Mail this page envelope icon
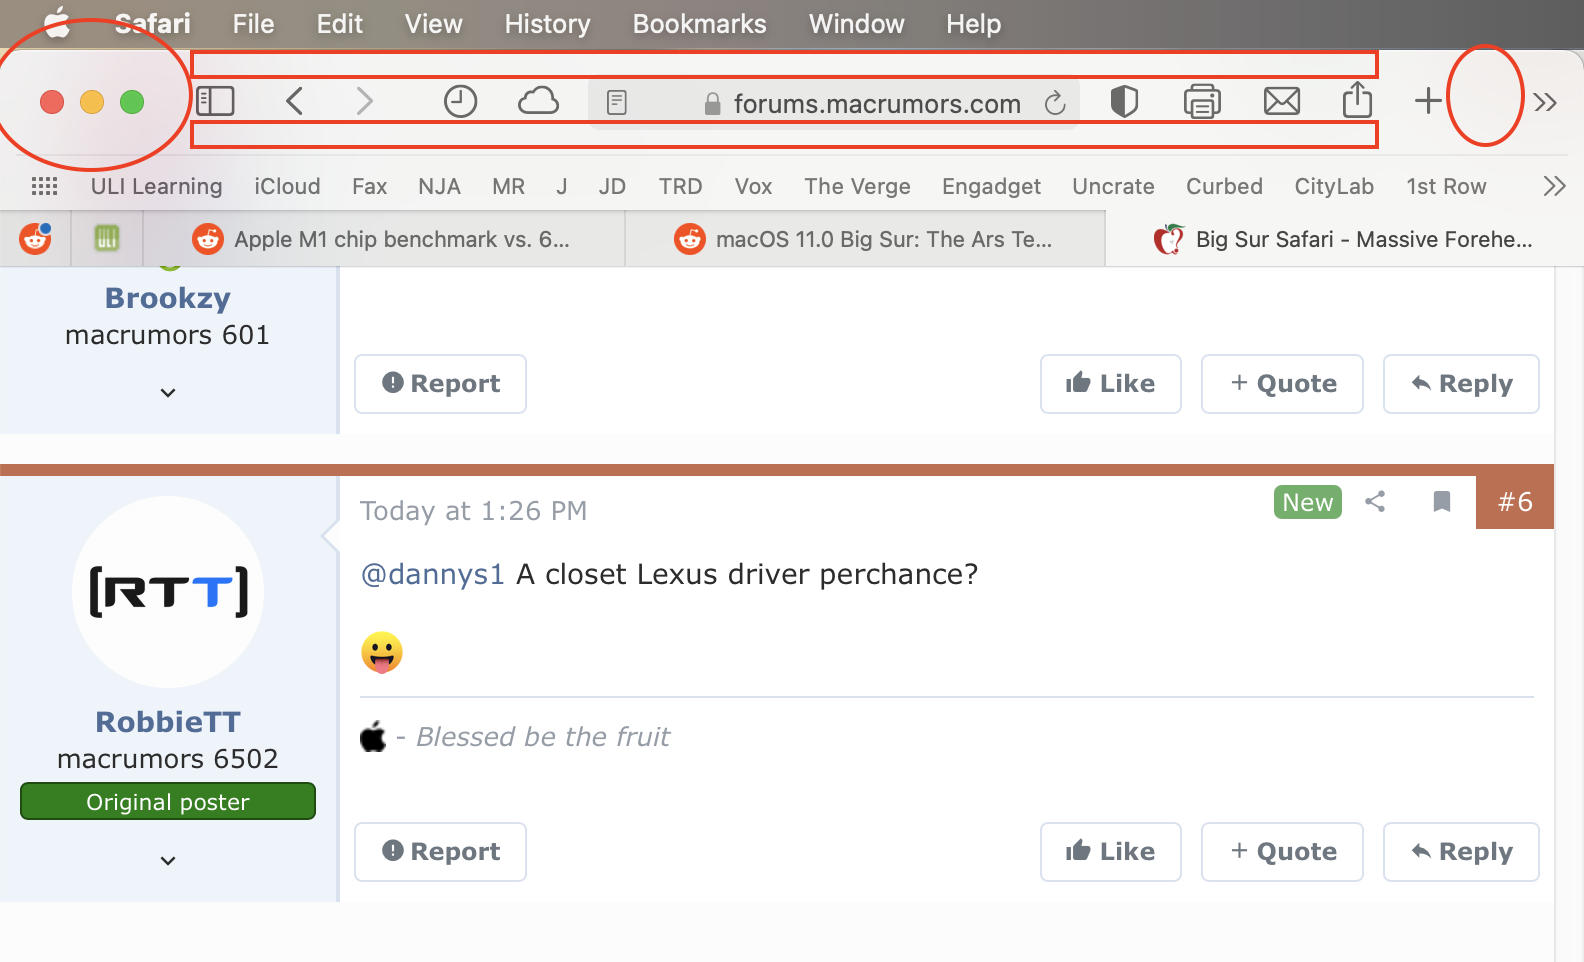 1281,101
